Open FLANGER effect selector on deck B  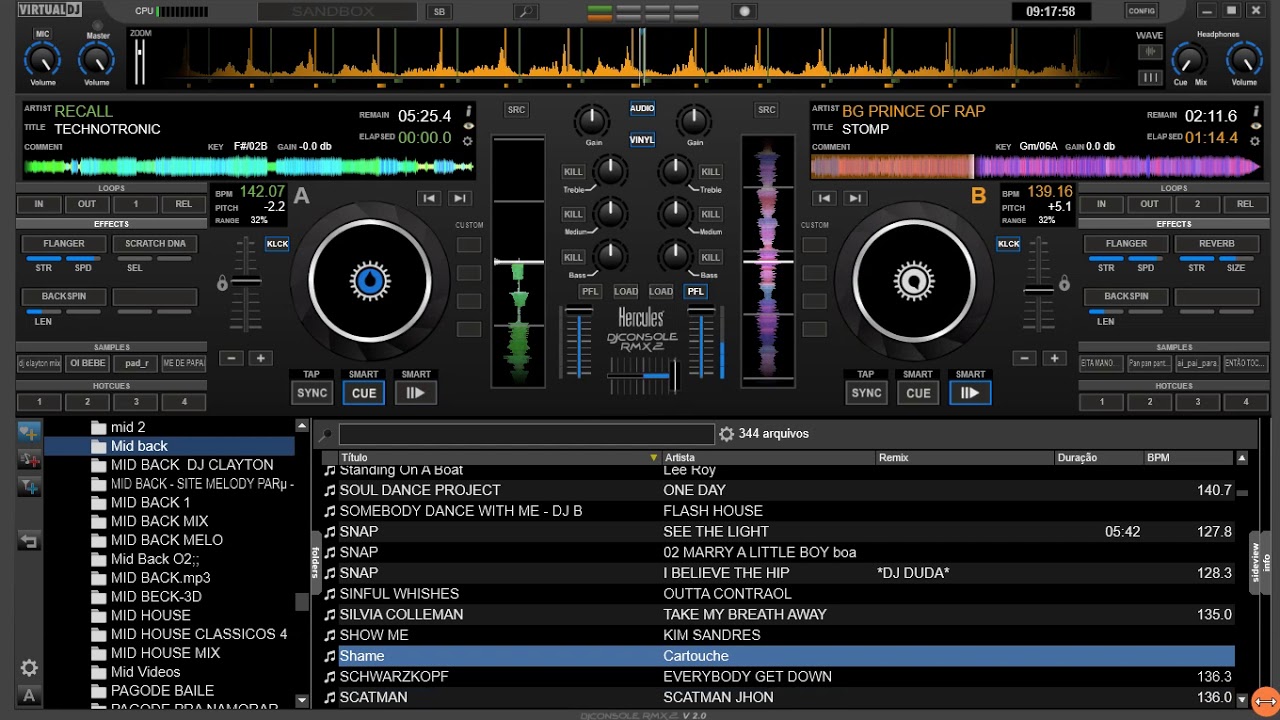(x=1126, y=244)
